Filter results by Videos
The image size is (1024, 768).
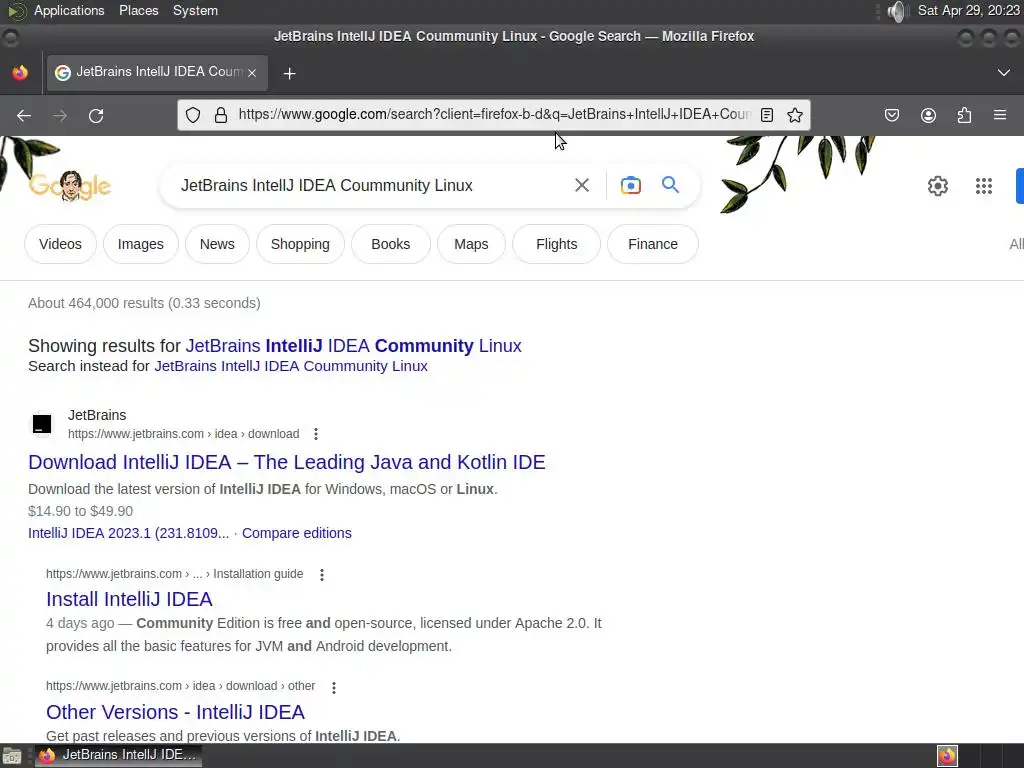60,244
